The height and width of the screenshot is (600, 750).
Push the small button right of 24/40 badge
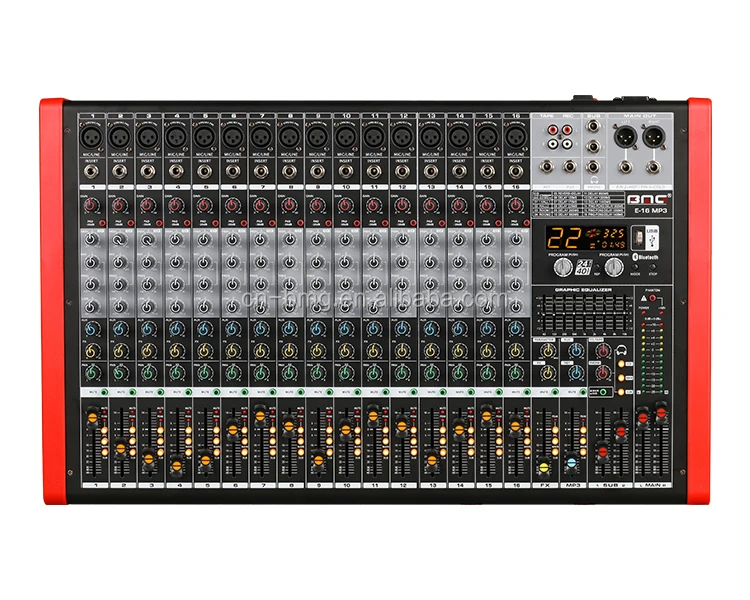[x=597, y=267]
